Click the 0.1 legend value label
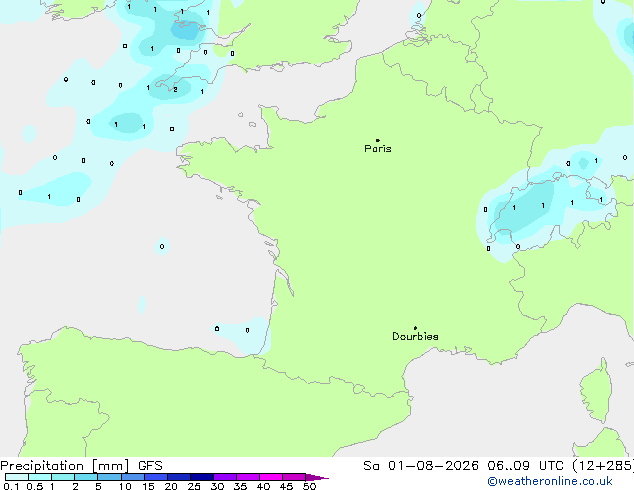 point(11,486)
